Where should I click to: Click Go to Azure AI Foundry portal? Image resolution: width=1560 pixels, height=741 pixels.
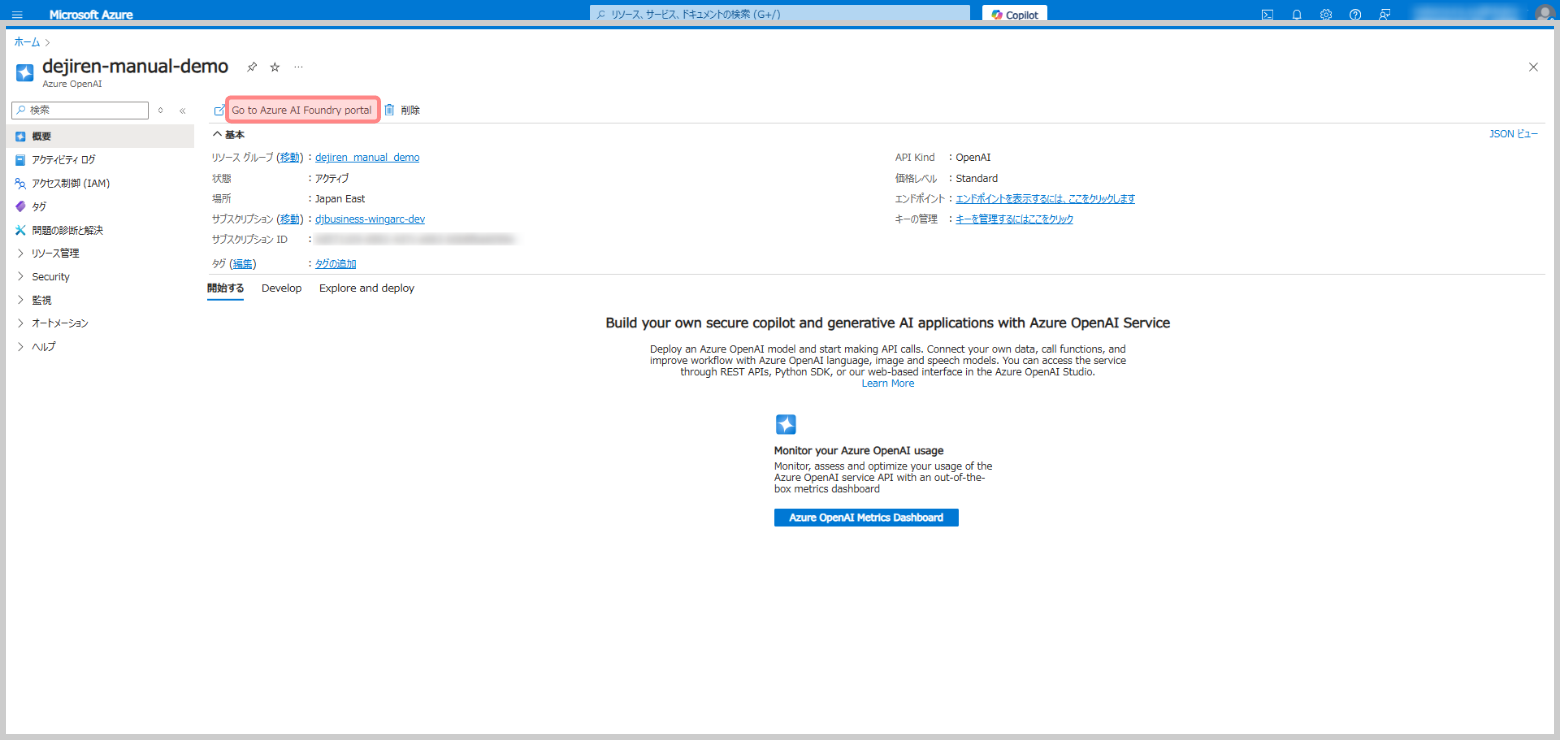(302, 110)
